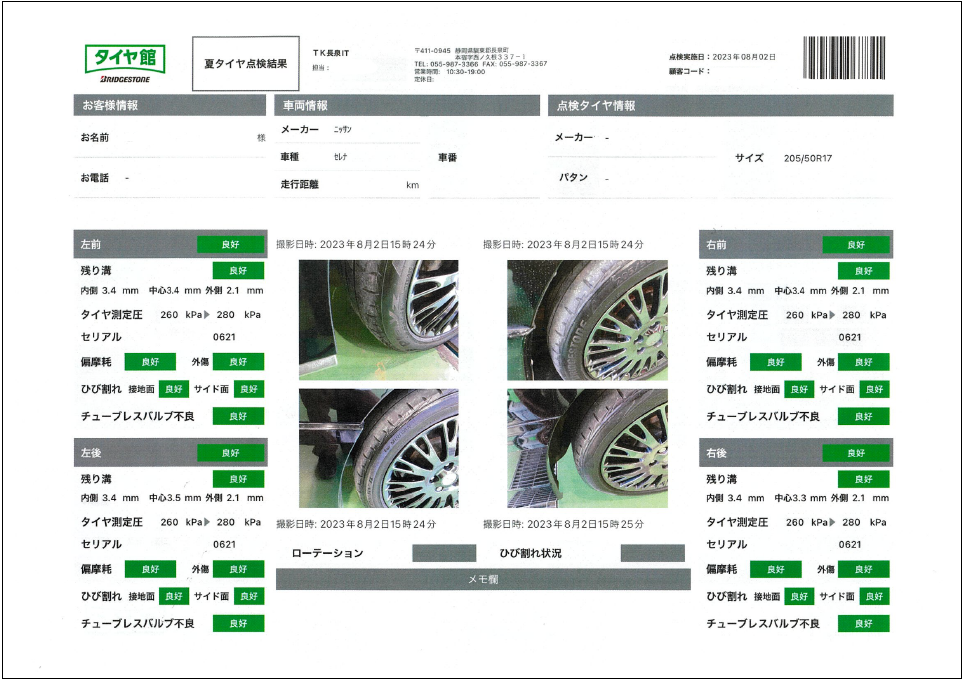Select the 点検タイヤ情報 section header
The height and width of the screenshot is (681, 964).
point(720,105)
